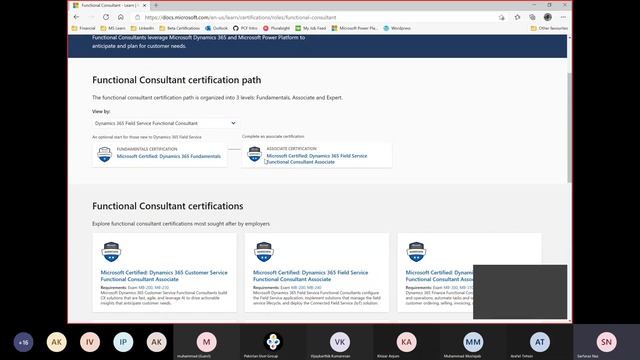Click the Customer Service certification card badge
Image resolution: width=640 pixels, height=360 pixels.
111,251
